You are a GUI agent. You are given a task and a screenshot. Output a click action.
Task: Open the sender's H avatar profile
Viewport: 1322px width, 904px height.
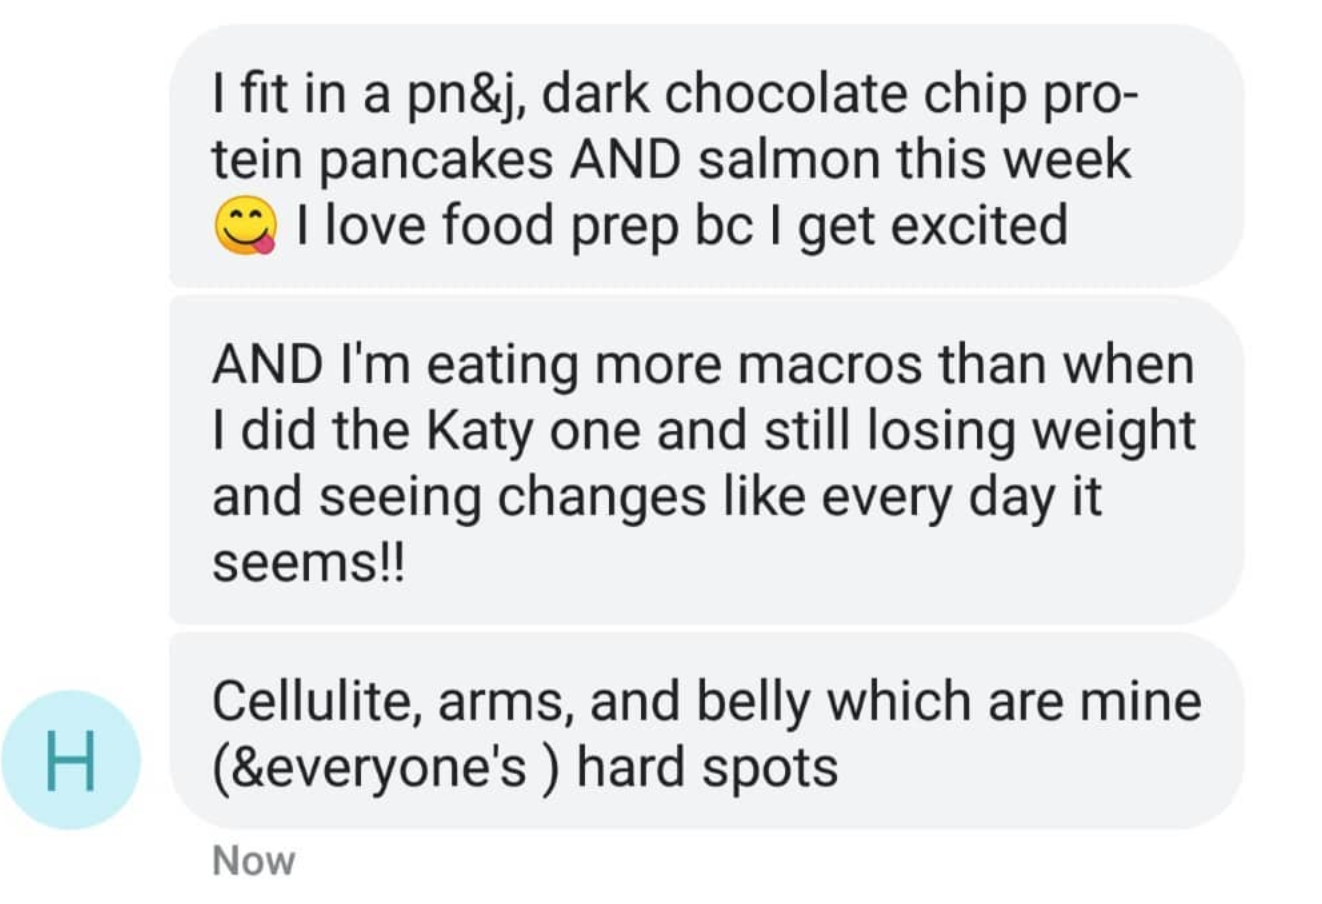point(71,760)
